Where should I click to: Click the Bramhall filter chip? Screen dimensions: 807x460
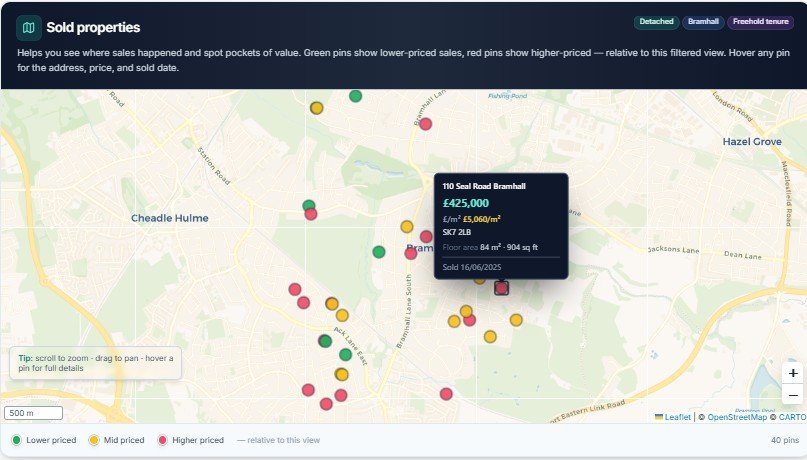click(x=703, y=22)
